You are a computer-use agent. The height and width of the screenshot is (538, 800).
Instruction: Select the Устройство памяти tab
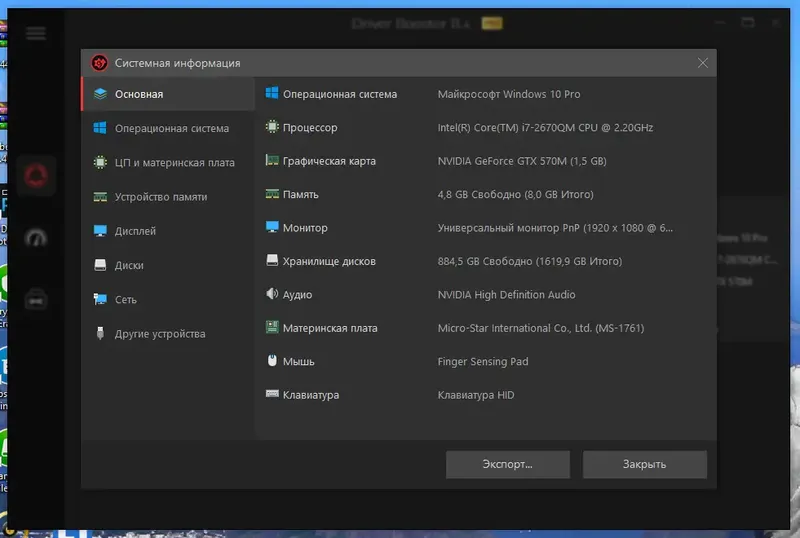point(168,197)
